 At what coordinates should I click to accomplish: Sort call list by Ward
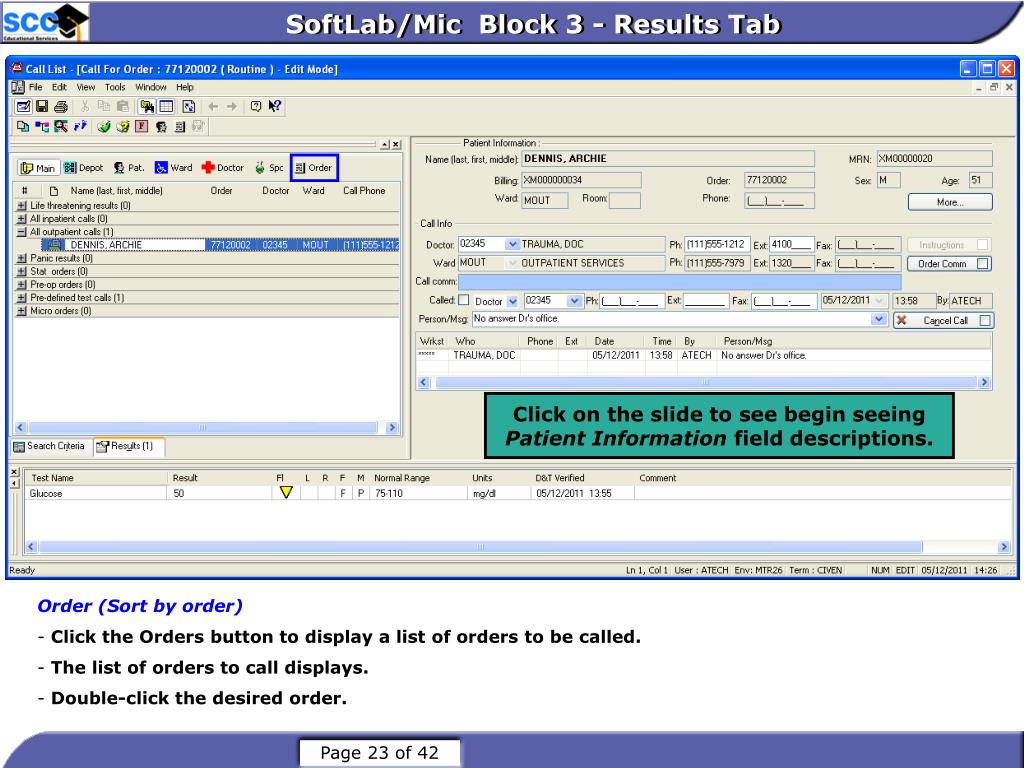tap(174, 168)
